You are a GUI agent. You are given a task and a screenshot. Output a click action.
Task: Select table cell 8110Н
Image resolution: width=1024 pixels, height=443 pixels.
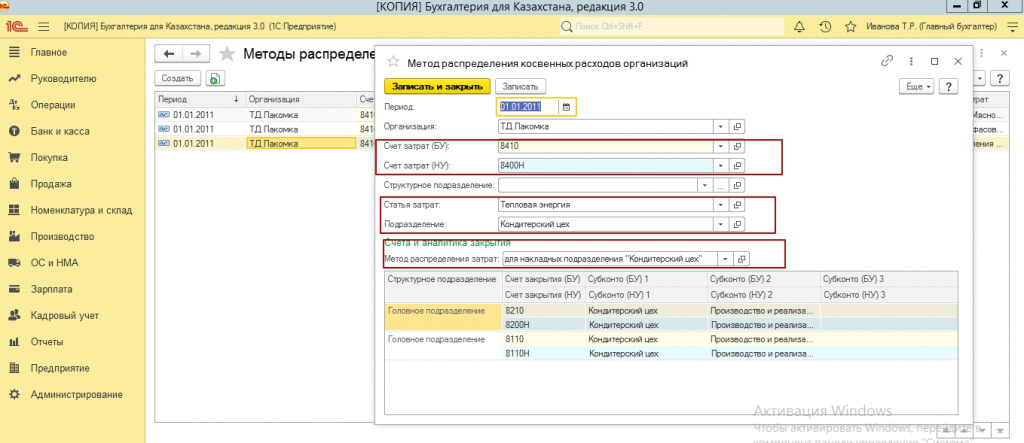(543, 353)
